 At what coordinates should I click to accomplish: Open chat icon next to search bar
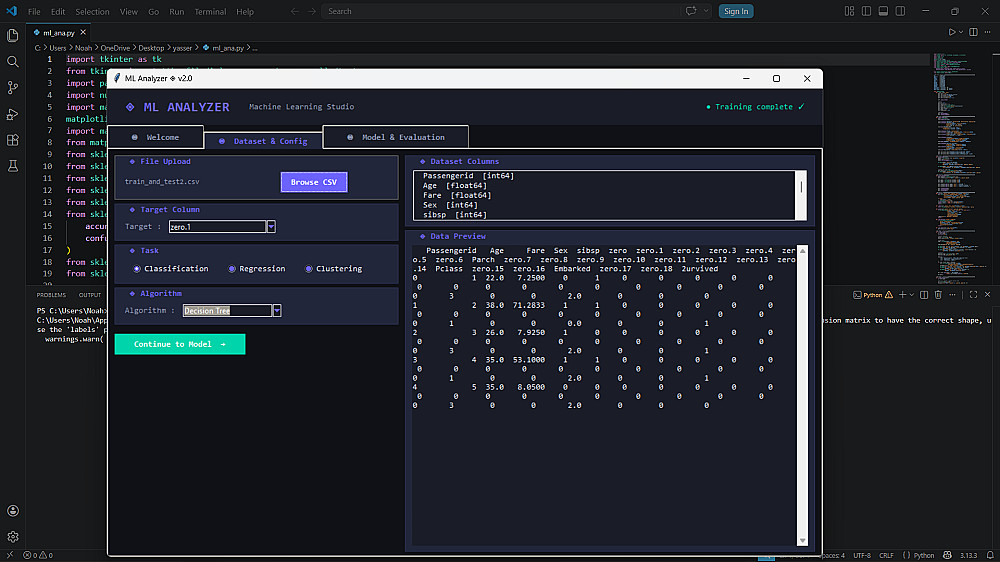click(691, 11)
